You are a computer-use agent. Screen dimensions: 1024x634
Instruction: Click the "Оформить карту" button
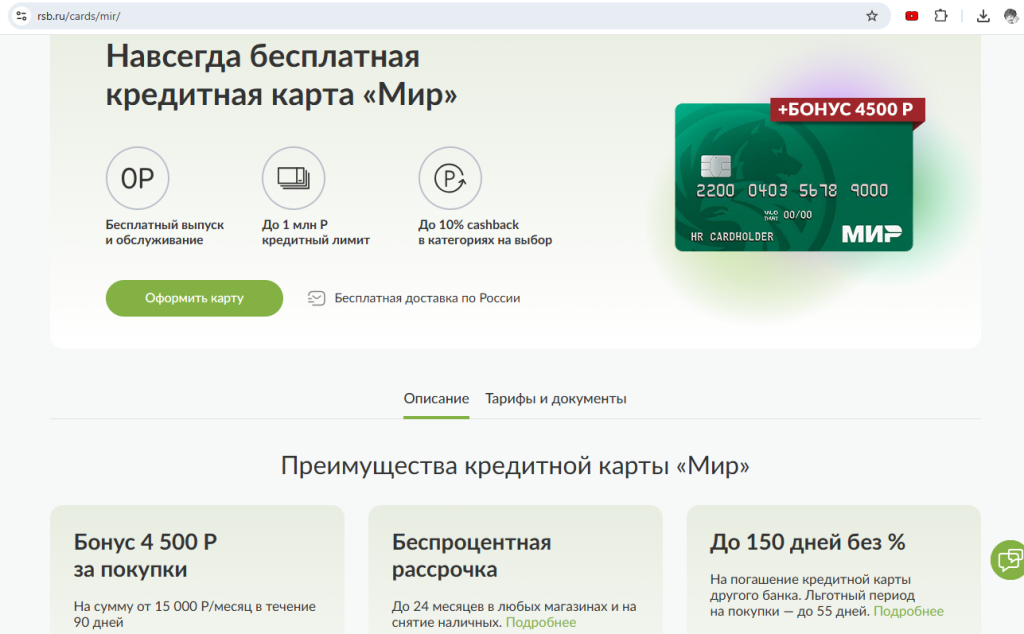[194, 298]
